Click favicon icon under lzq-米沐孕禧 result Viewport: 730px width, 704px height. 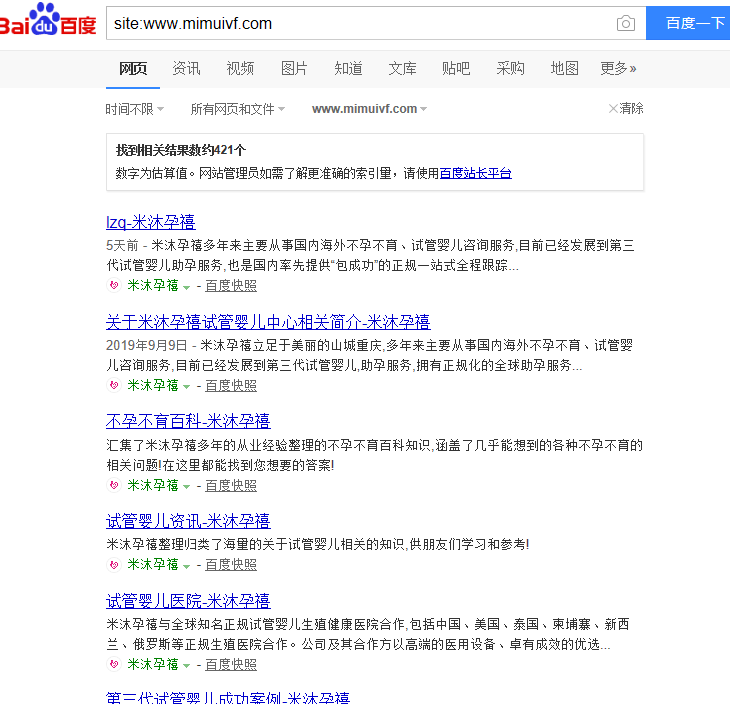(113, 286)
